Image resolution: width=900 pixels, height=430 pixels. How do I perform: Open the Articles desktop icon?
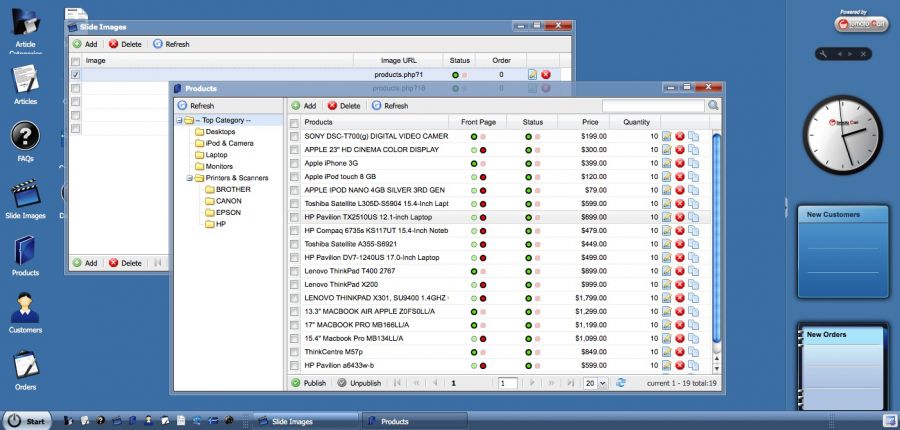point(25,85)
